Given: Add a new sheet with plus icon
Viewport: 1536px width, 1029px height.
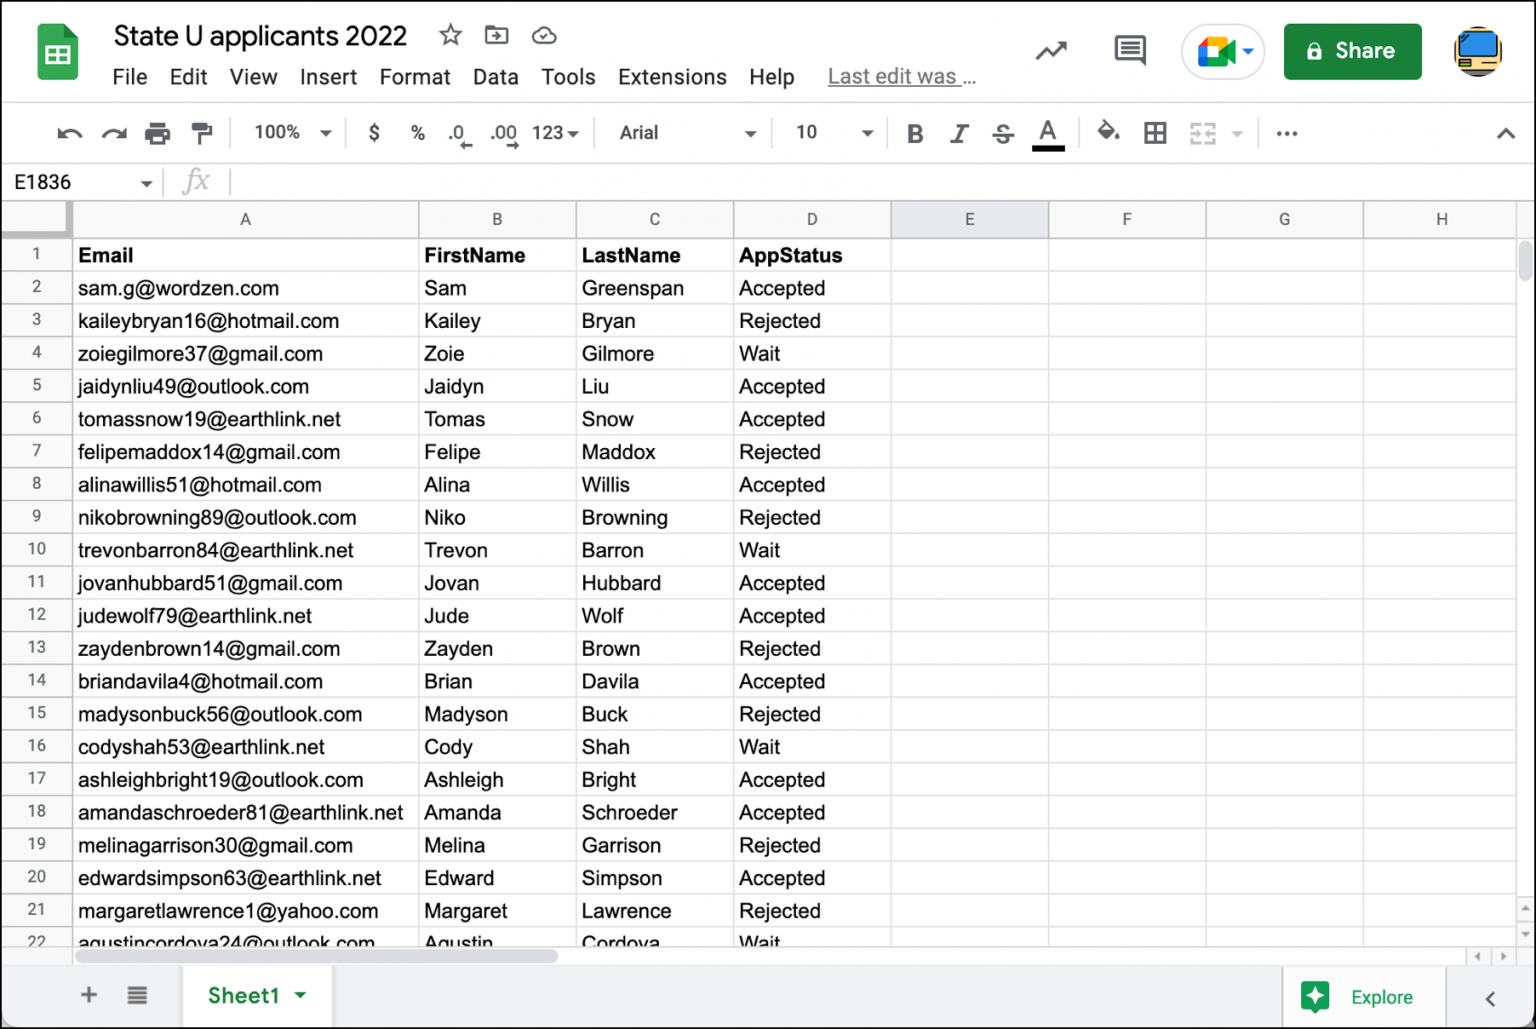Looking at the screenshot, I should [89, 995].
